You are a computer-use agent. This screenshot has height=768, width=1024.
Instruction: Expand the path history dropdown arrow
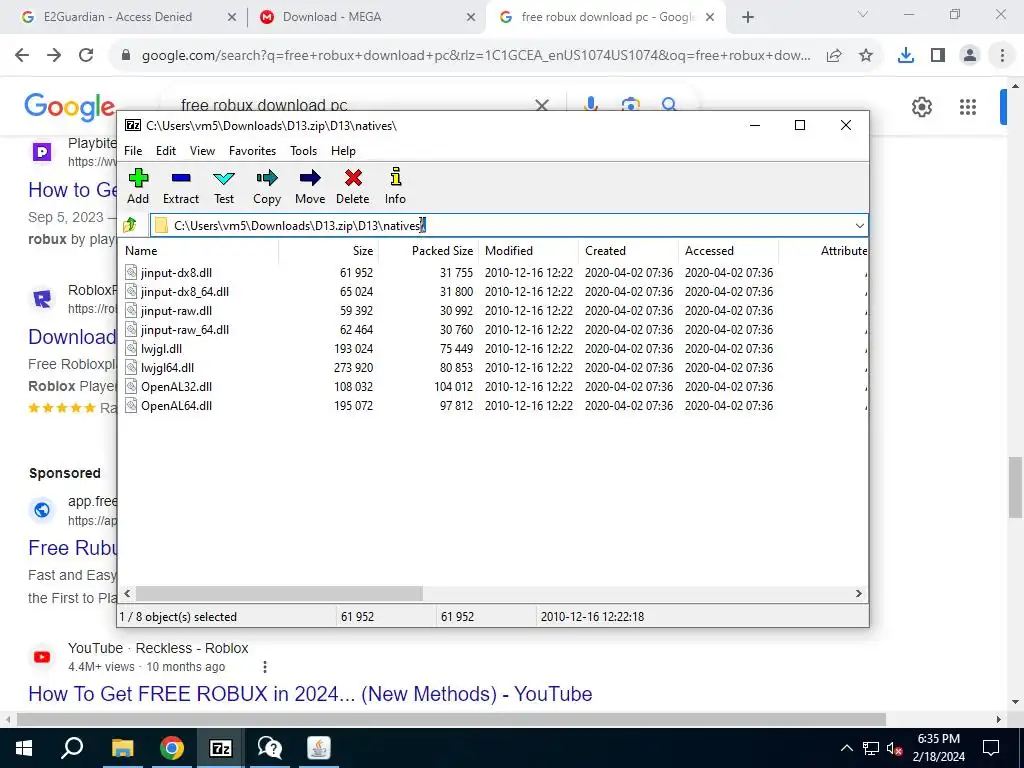(859, 225)
